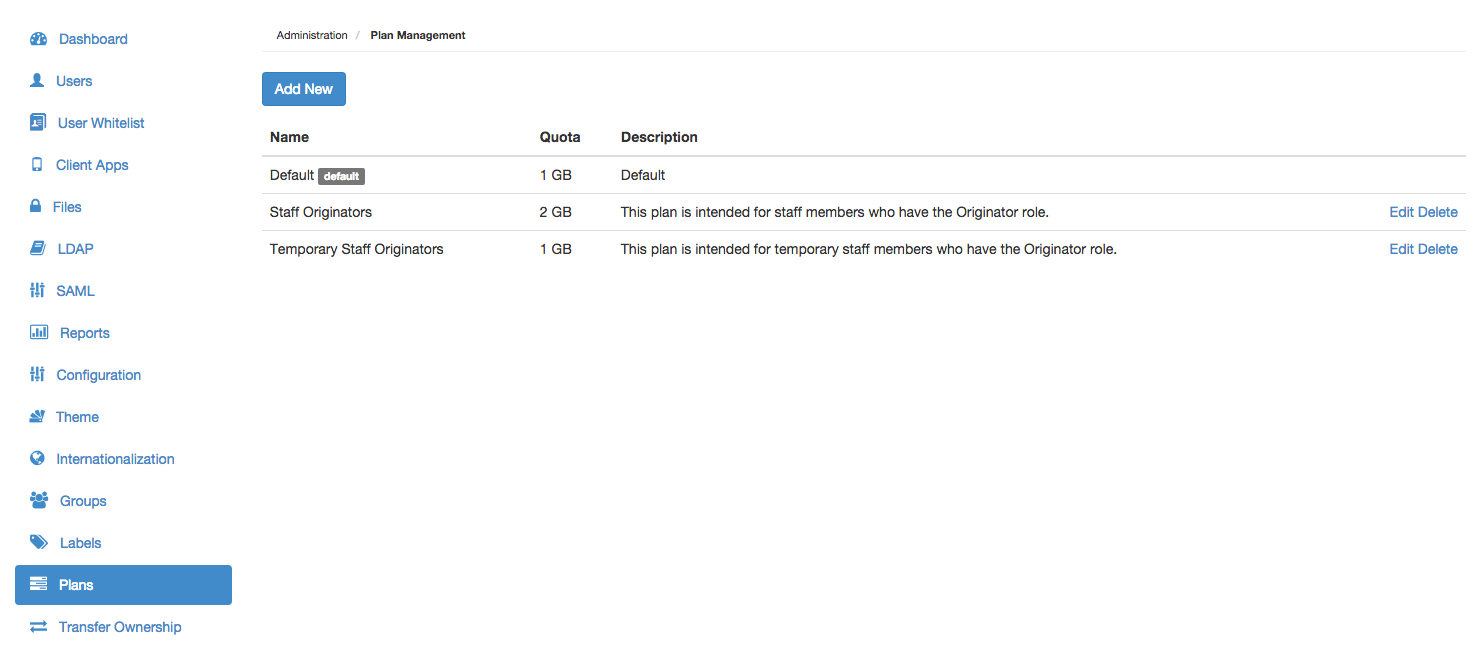Go to the Theme section
Image resolution: width=1481 pixels, height=660 pixels.
click(77, 417)
